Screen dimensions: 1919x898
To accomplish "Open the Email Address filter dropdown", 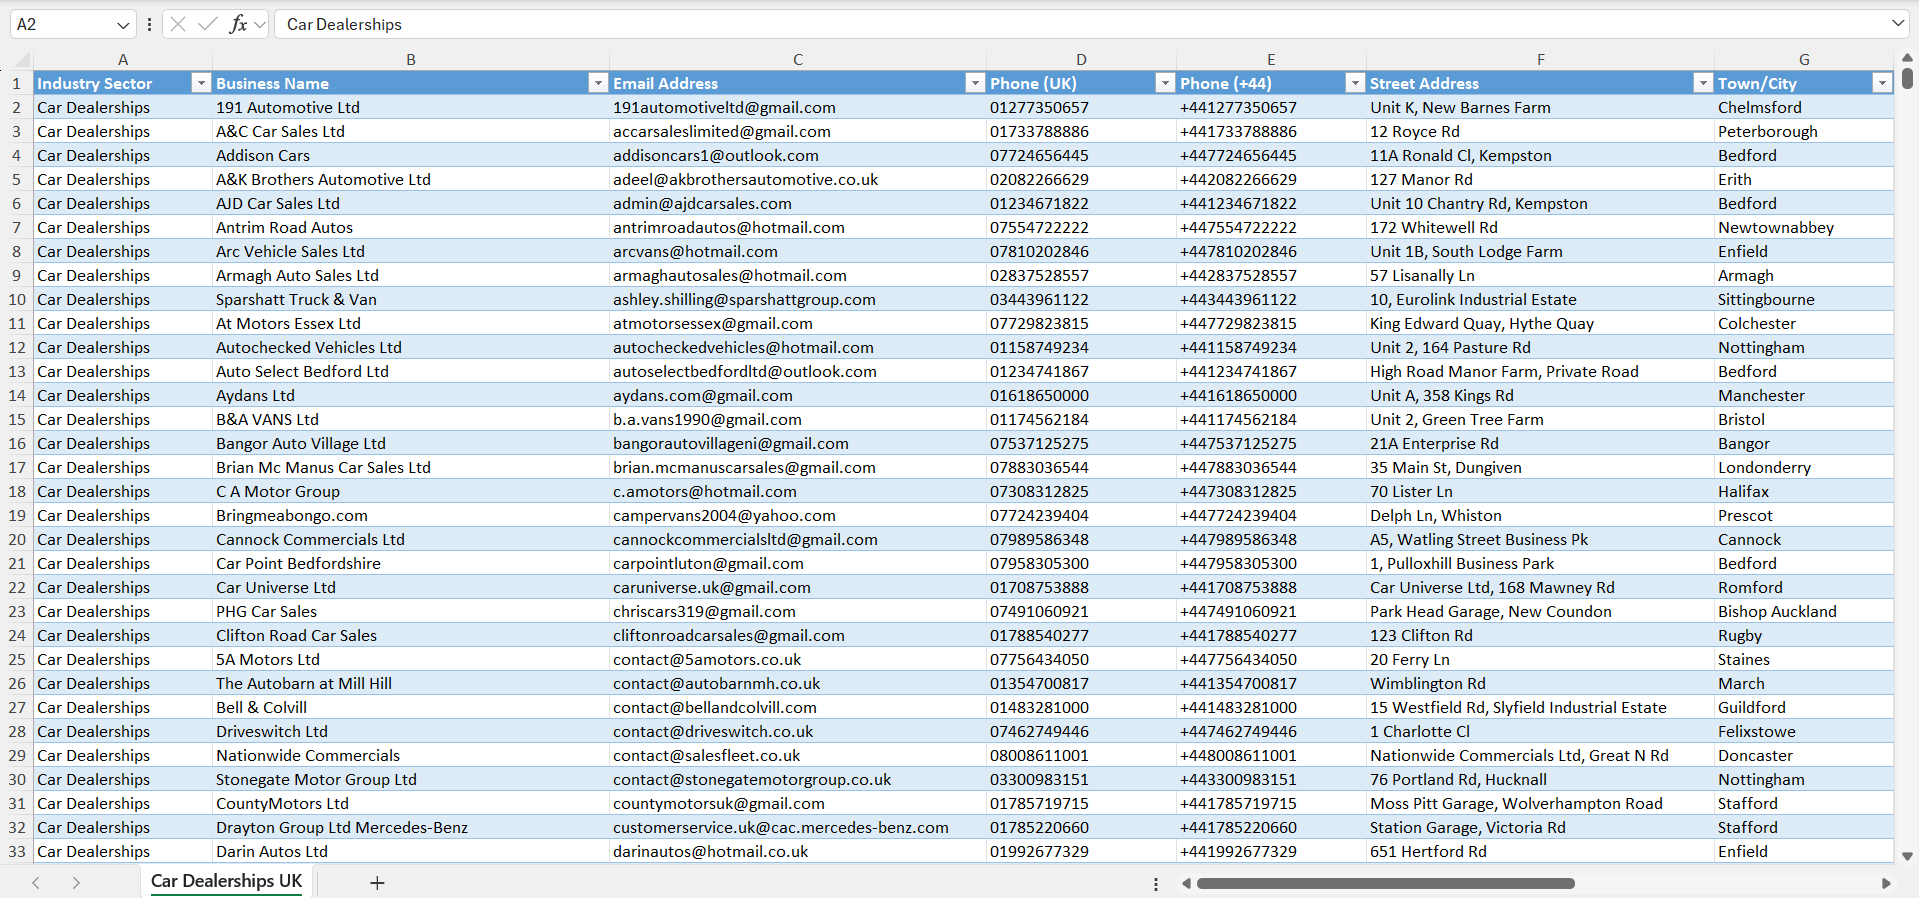I will tap(975, 83).
